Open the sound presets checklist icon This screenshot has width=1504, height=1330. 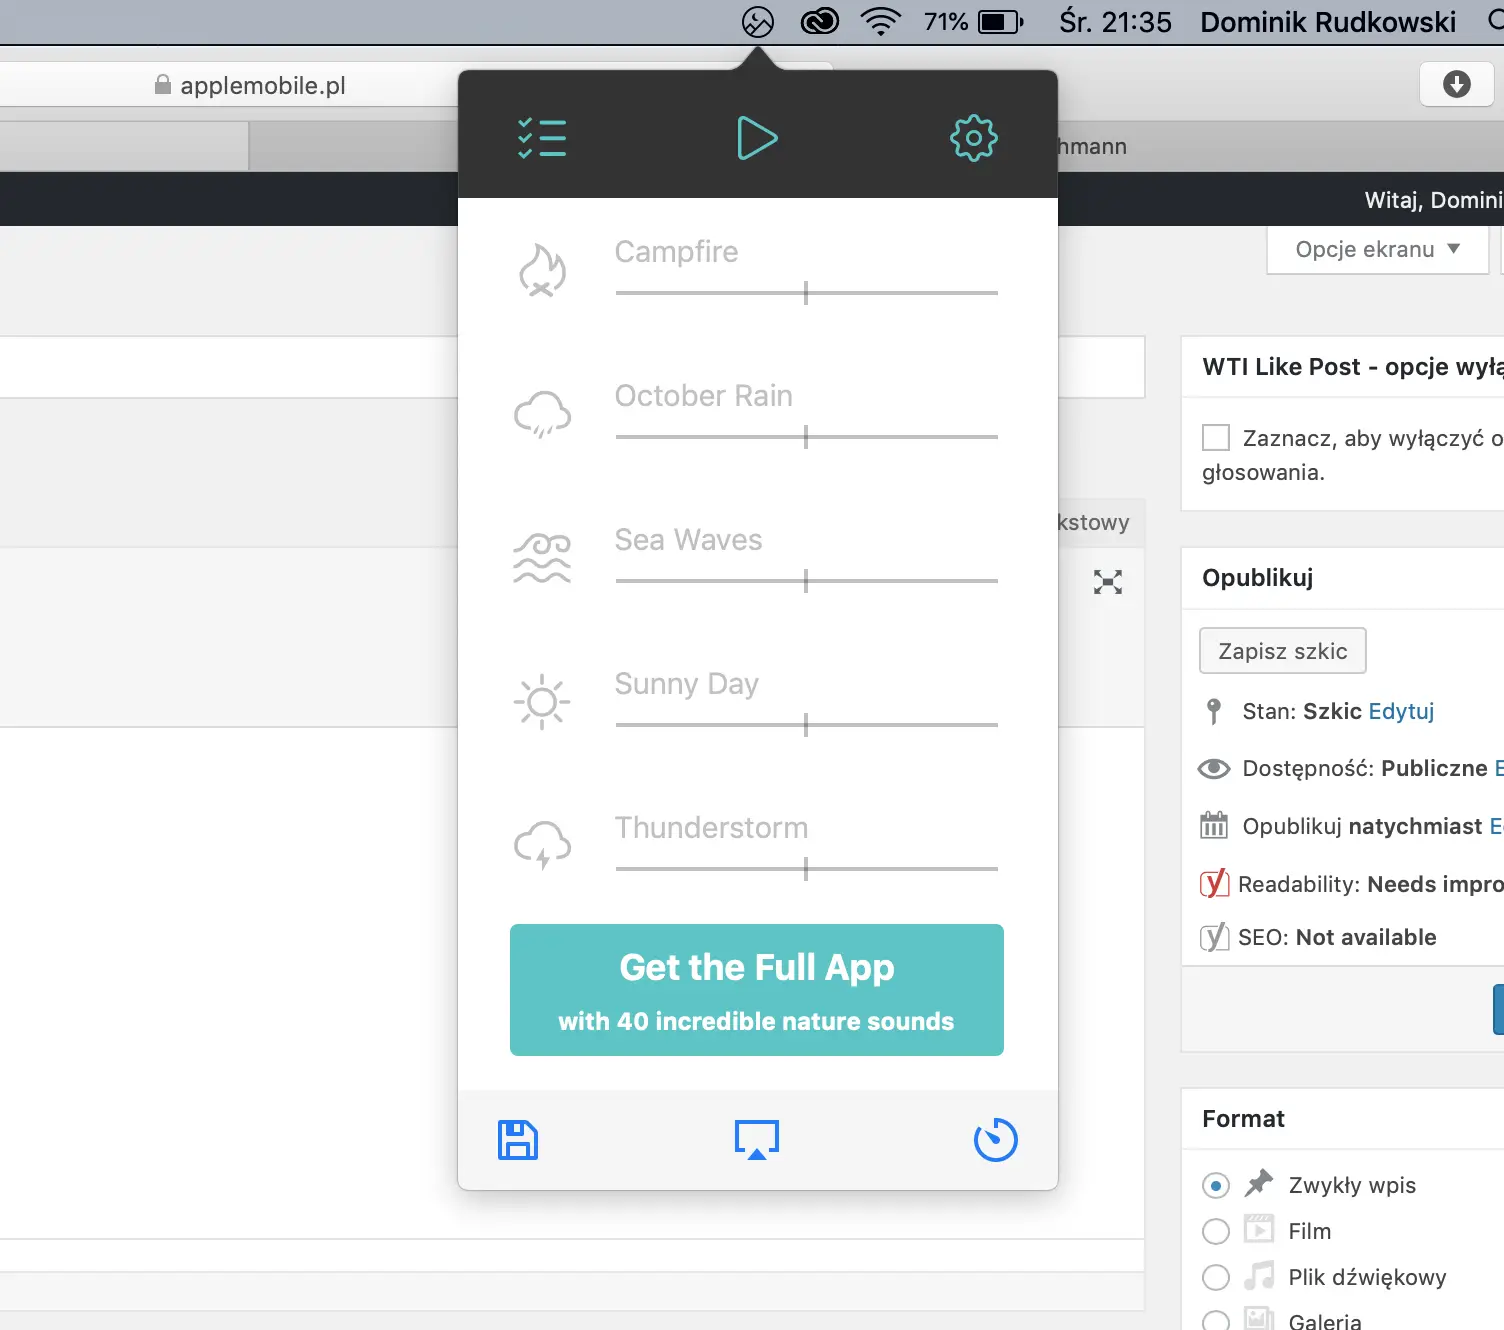(542, 138)
